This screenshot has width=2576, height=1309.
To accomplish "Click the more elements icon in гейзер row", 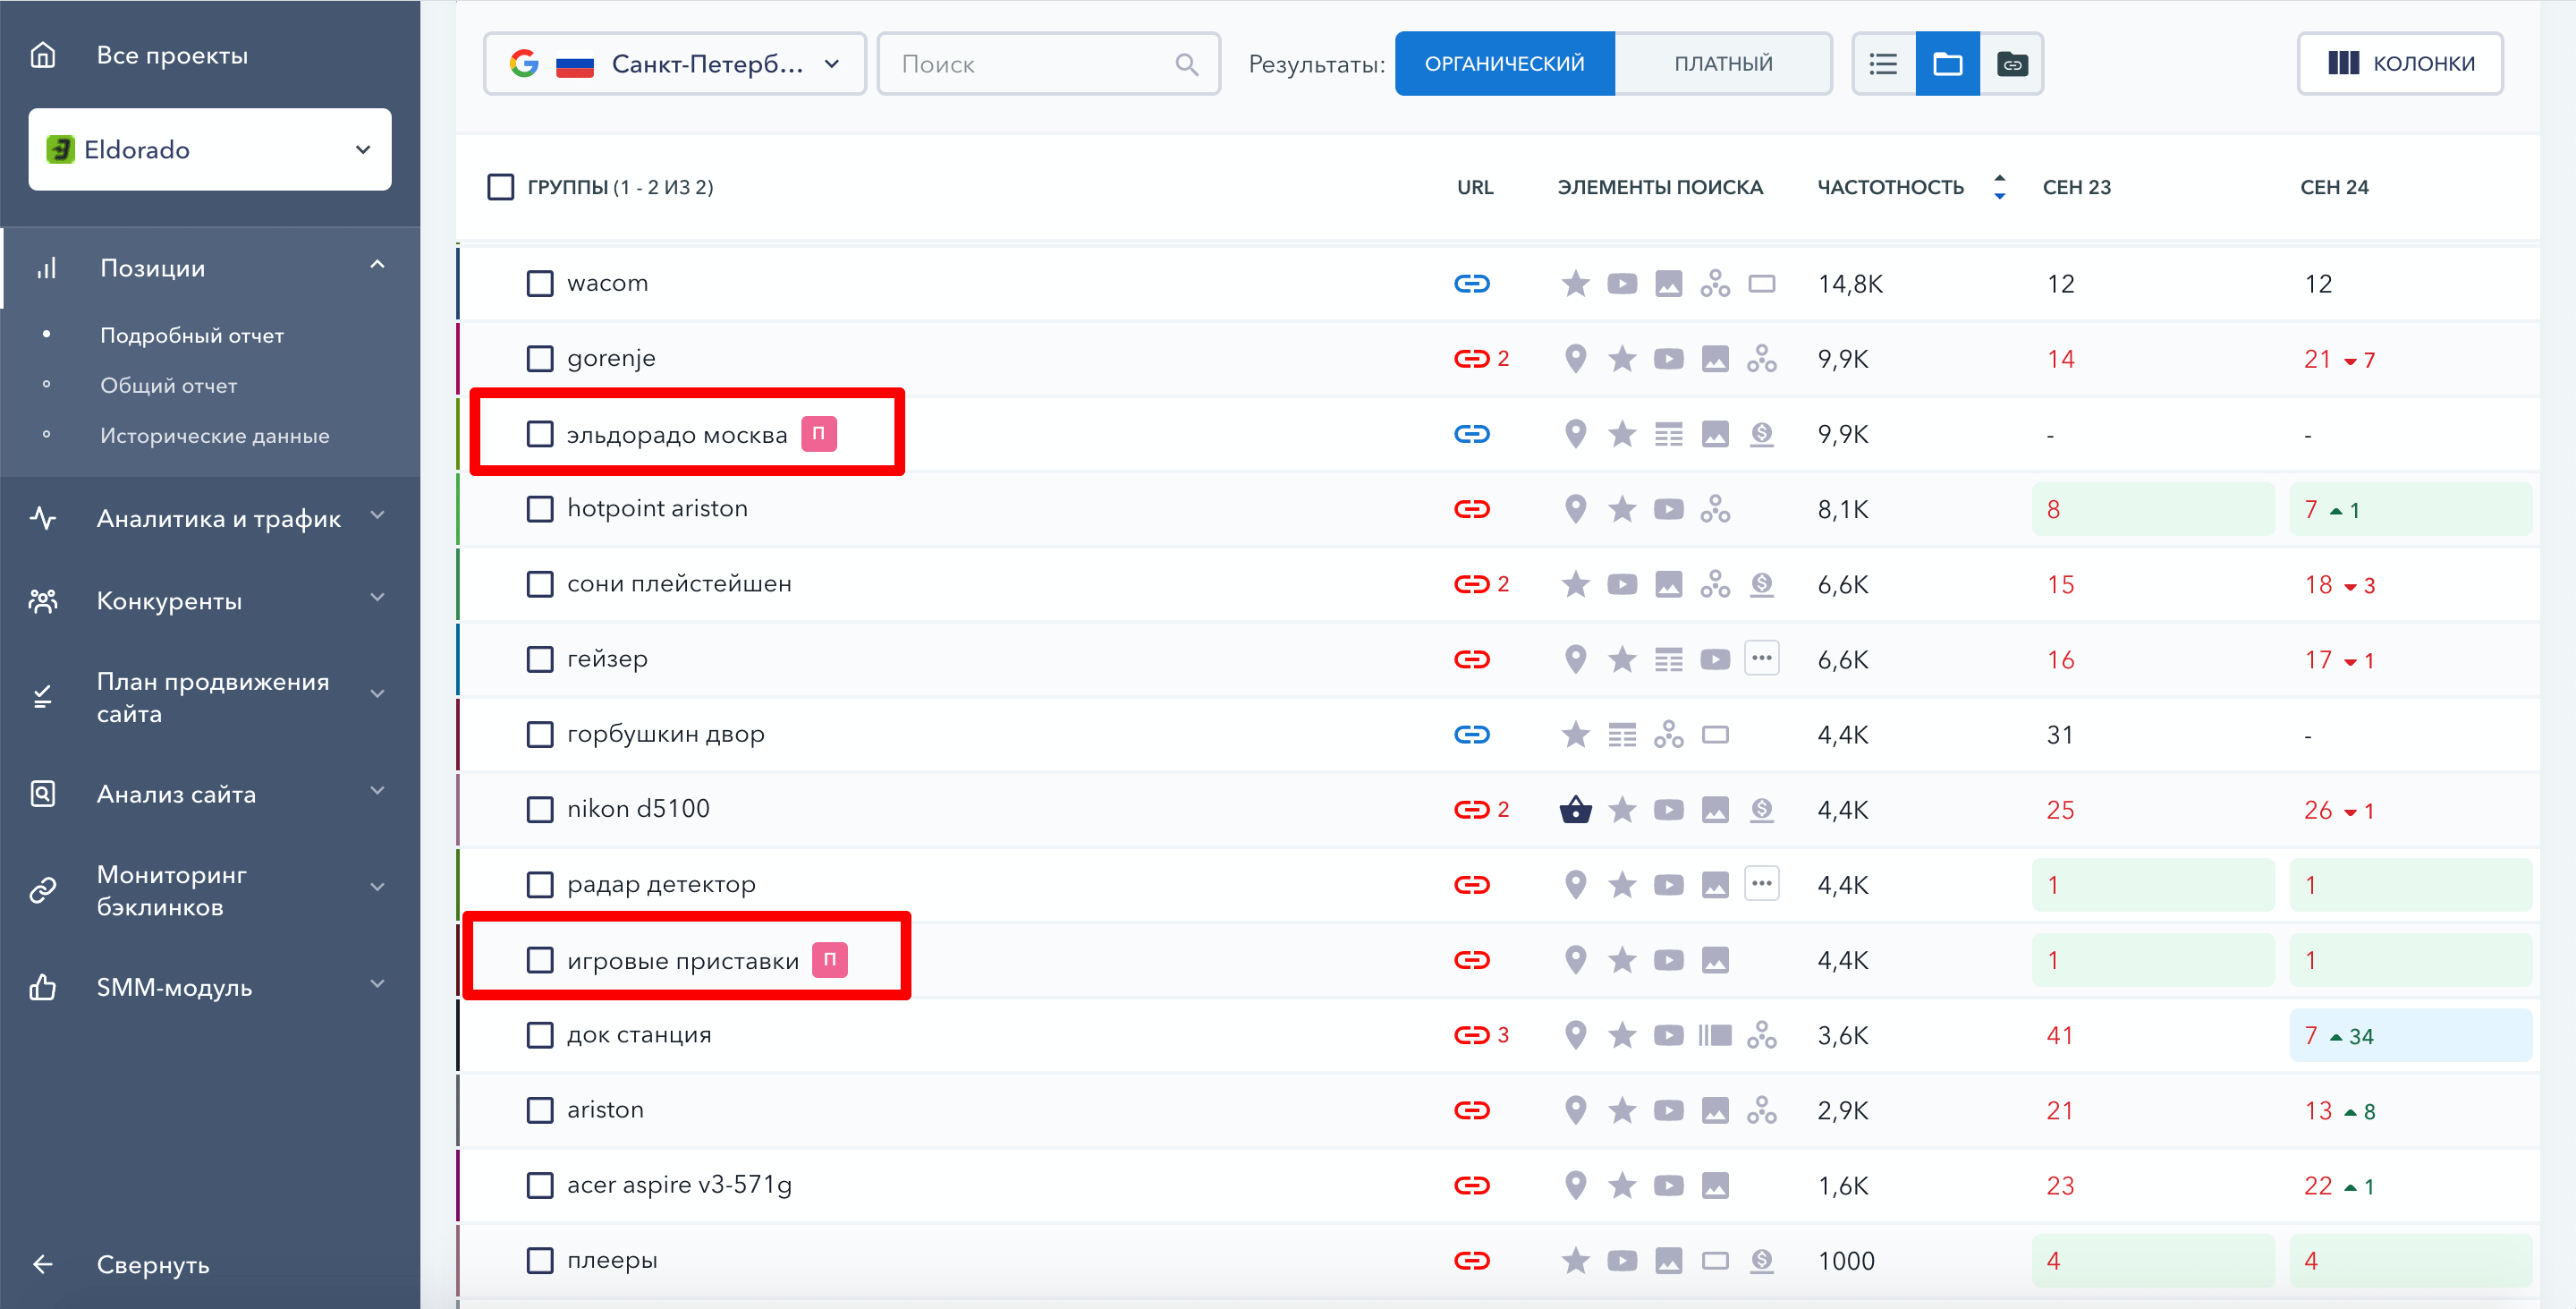I will [1761, 659].
